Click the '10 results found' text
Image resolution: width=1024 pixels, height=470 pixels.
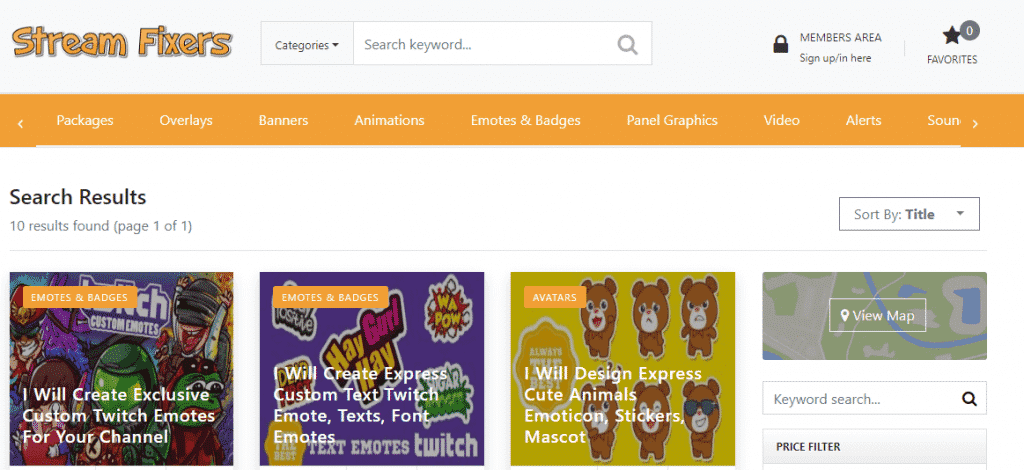pos(101,227)
